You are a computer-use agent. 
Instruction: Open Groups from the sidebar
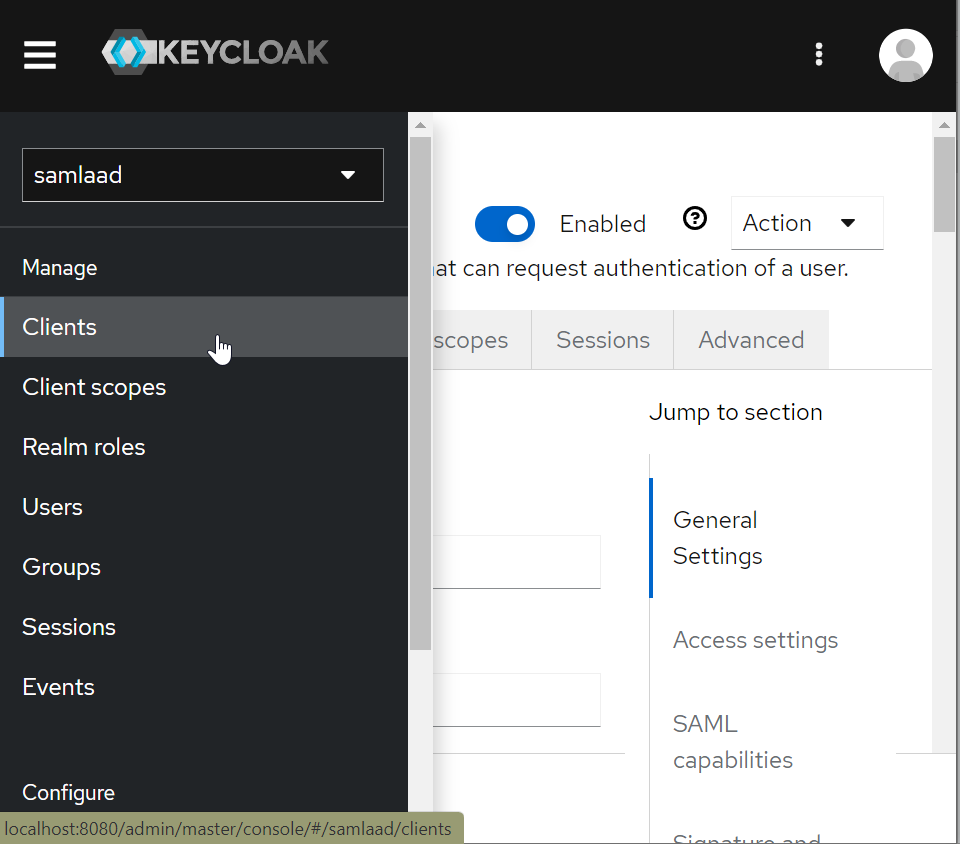(61, 567)
